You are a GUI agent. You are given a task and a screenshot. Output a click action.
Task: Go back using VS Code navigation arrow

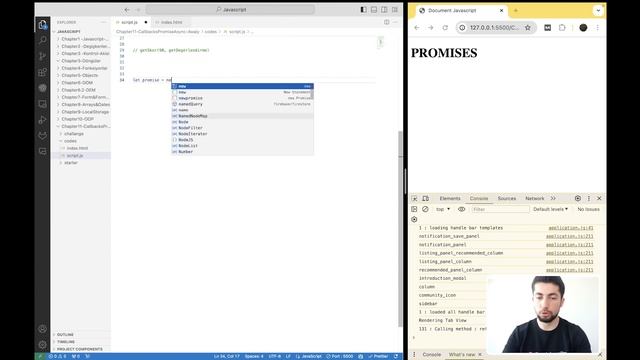click(127, 9)
